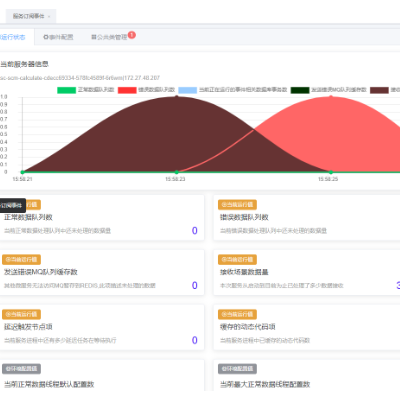This screenshot has width=400, height=400.
Task: Click the green baseline point at 15:58:23
Action: tap(177, 172)
